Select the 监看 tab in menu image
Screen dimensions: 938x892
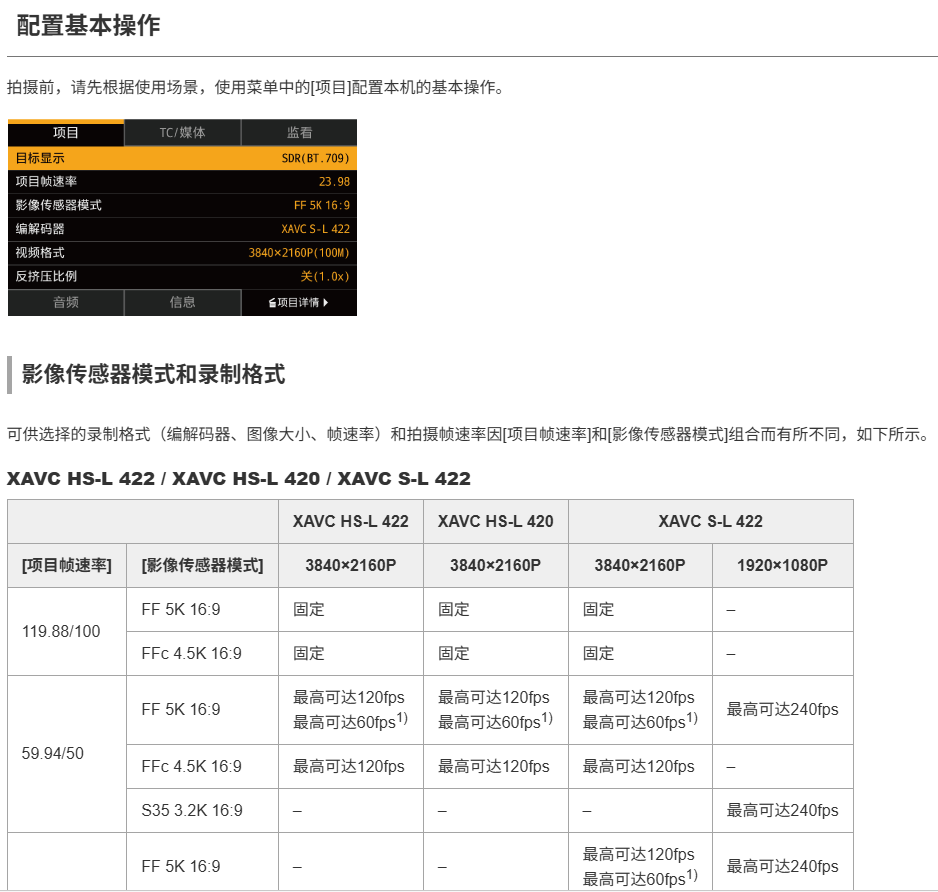(299, 133)
